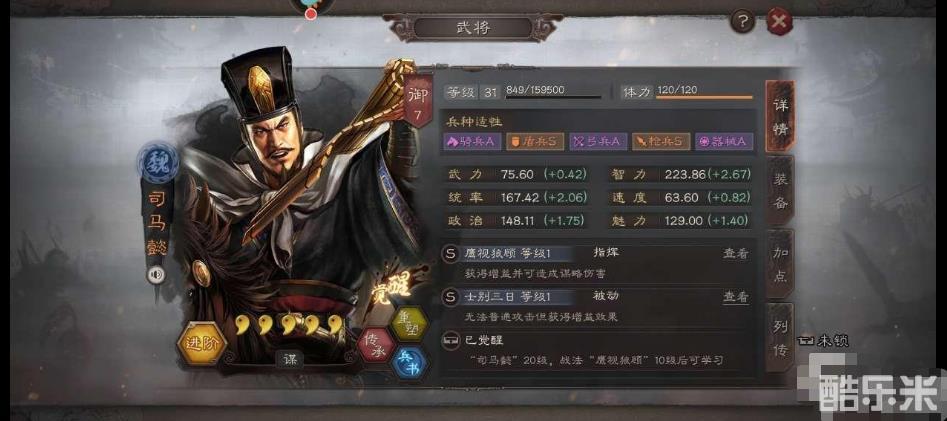The image size is (947, 421).
Task: Tap the 御 7 red banner badge
Action: point(418,101)
